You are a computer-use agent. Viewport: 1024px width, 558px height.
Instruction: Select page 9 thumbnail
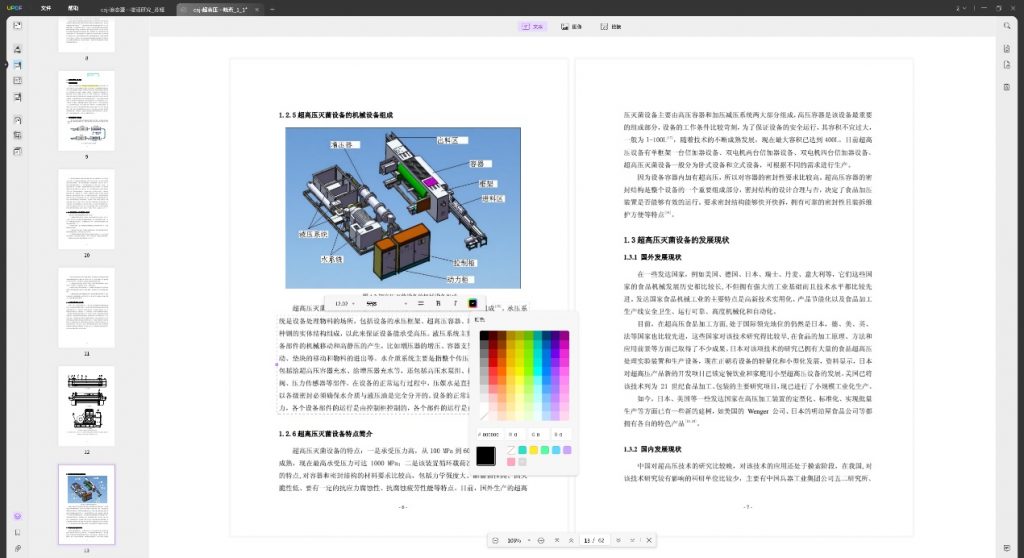(86, 111)
